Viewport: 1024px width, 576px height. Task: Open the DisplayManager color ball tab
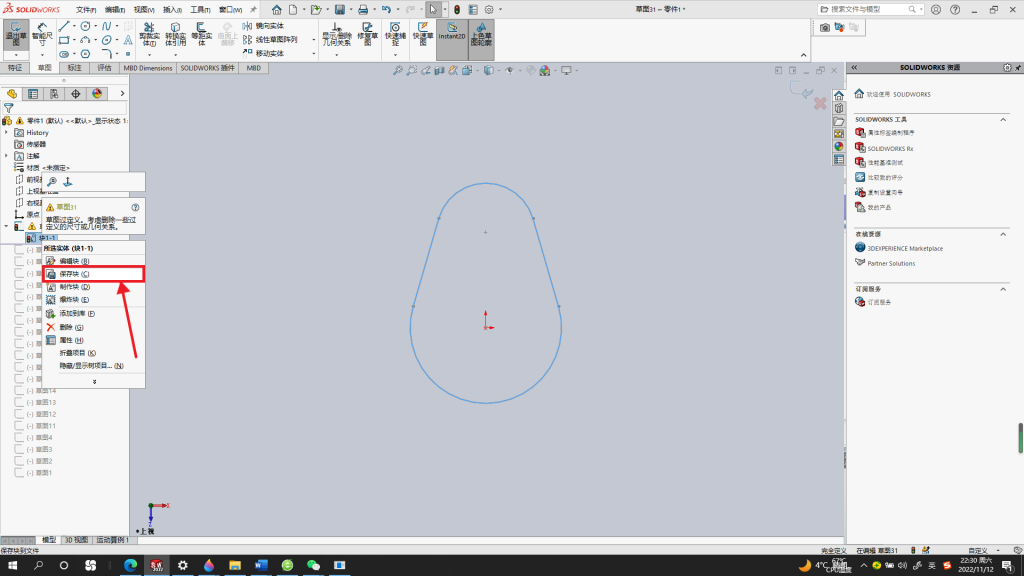click(97, 94)
